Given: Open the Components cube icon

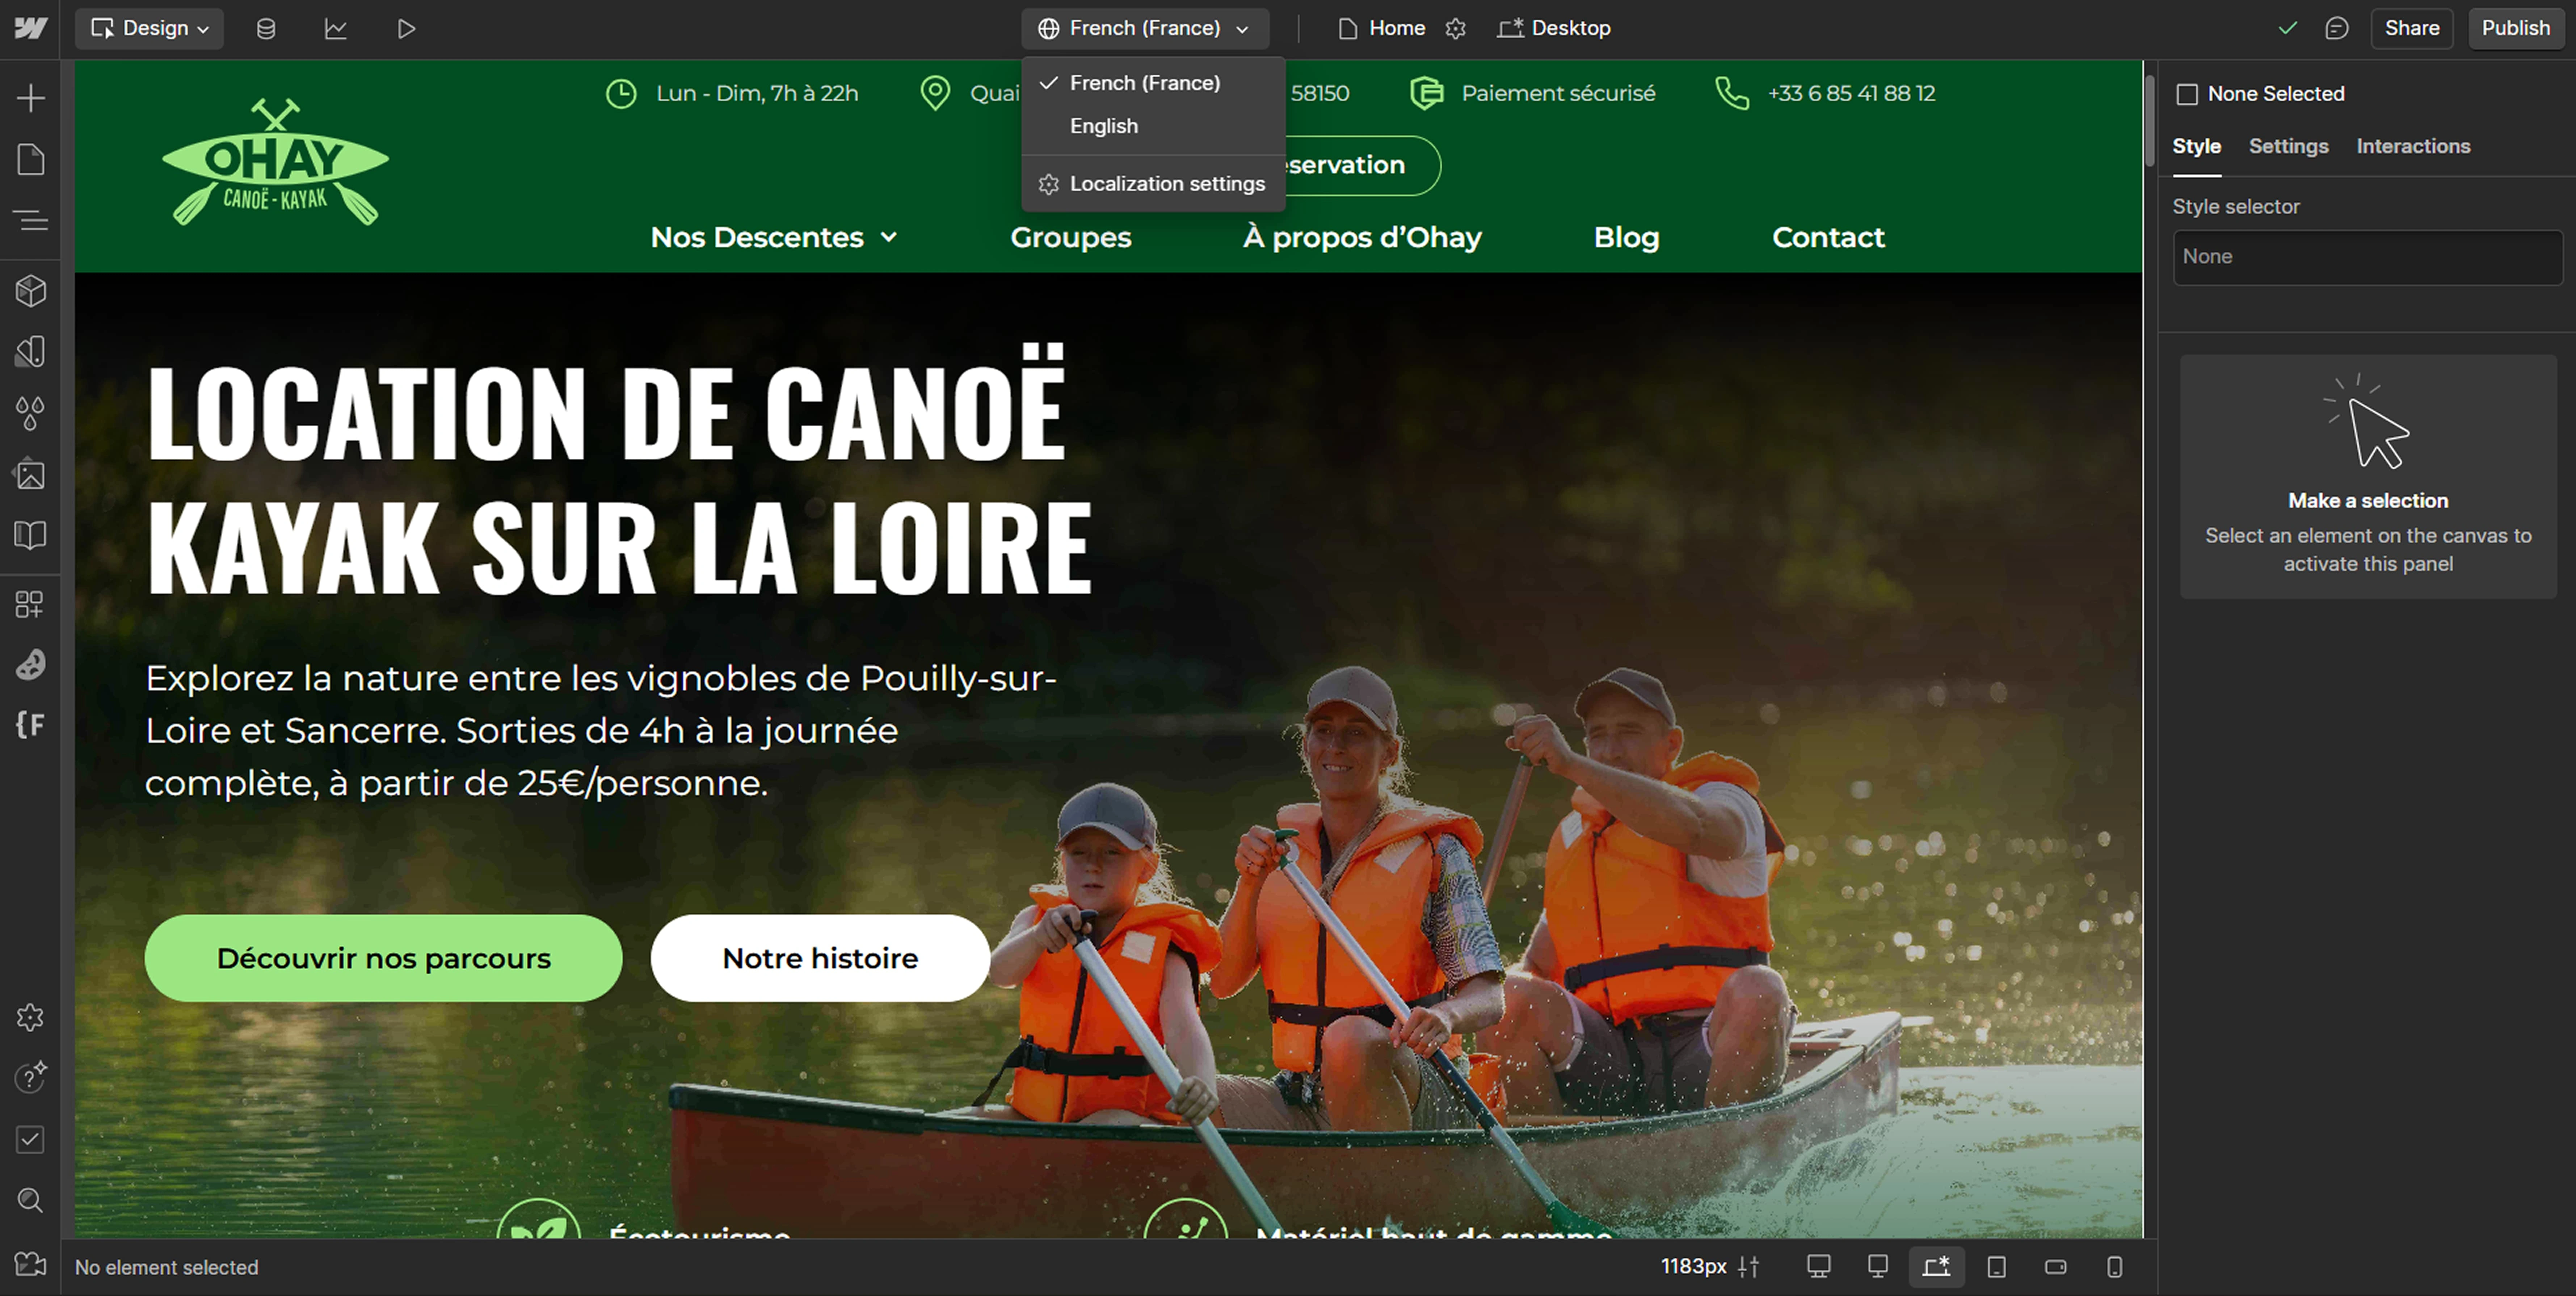Looking at the screenshot, I should point(31,291).
